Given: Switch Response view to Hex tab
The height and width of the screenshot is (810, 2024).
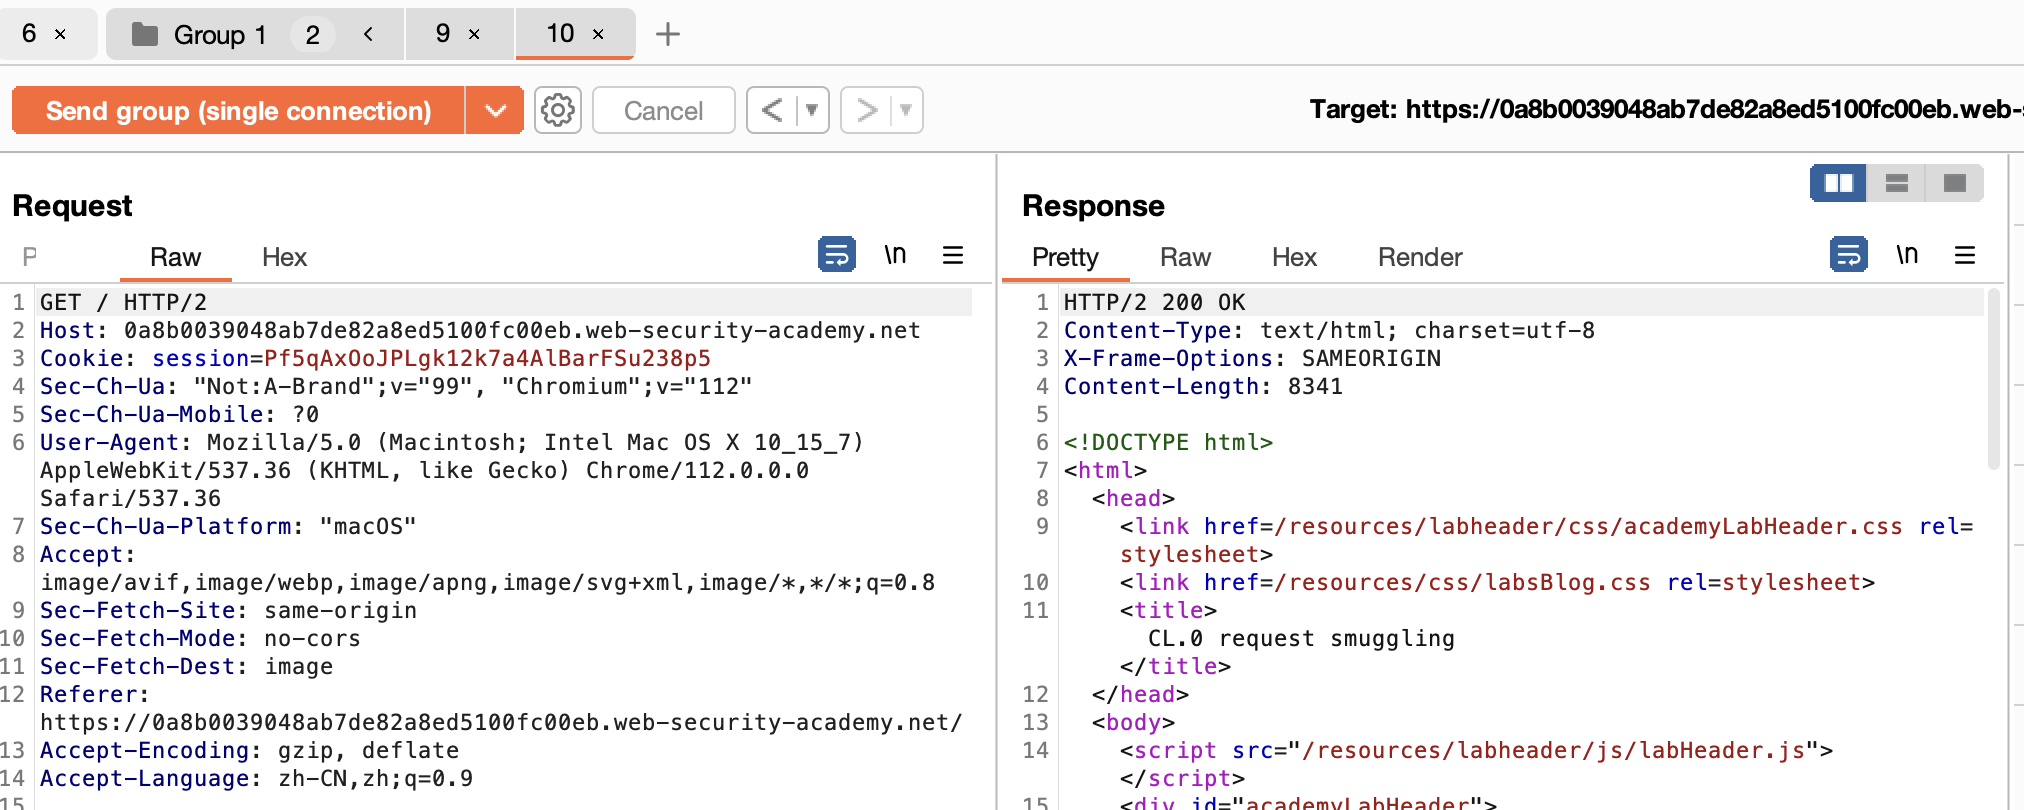Looking at the screenshot, I should tap(1294, 257).
